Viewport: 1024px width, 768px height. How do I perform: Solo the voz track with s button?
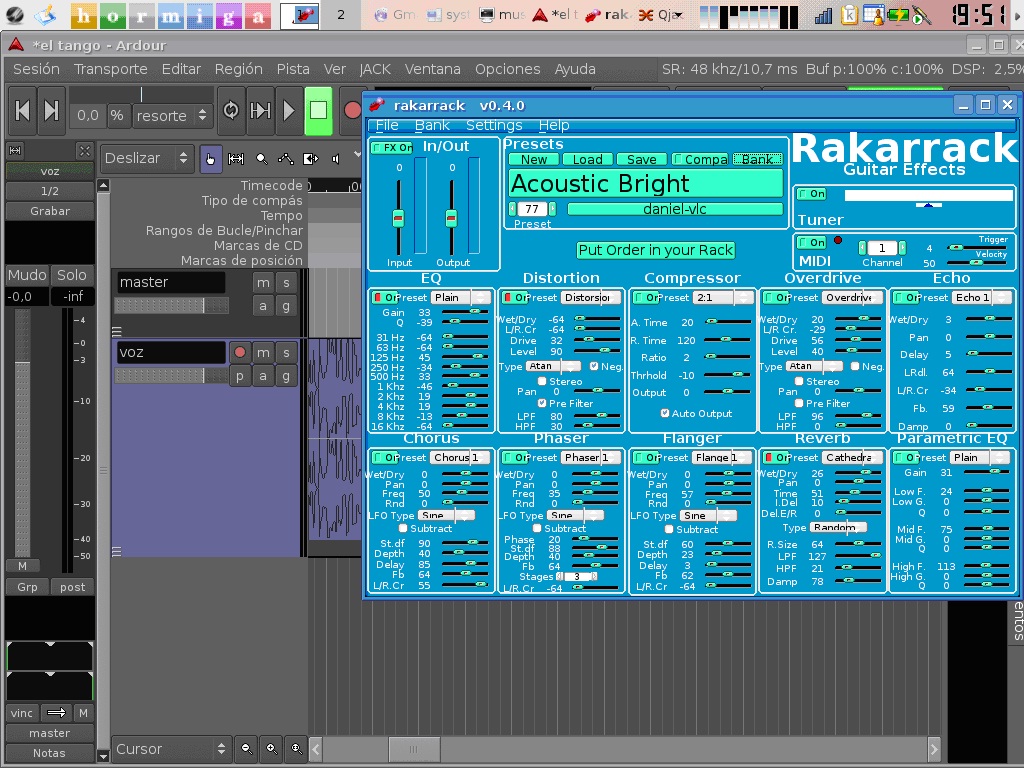click(x=286, y=353)
